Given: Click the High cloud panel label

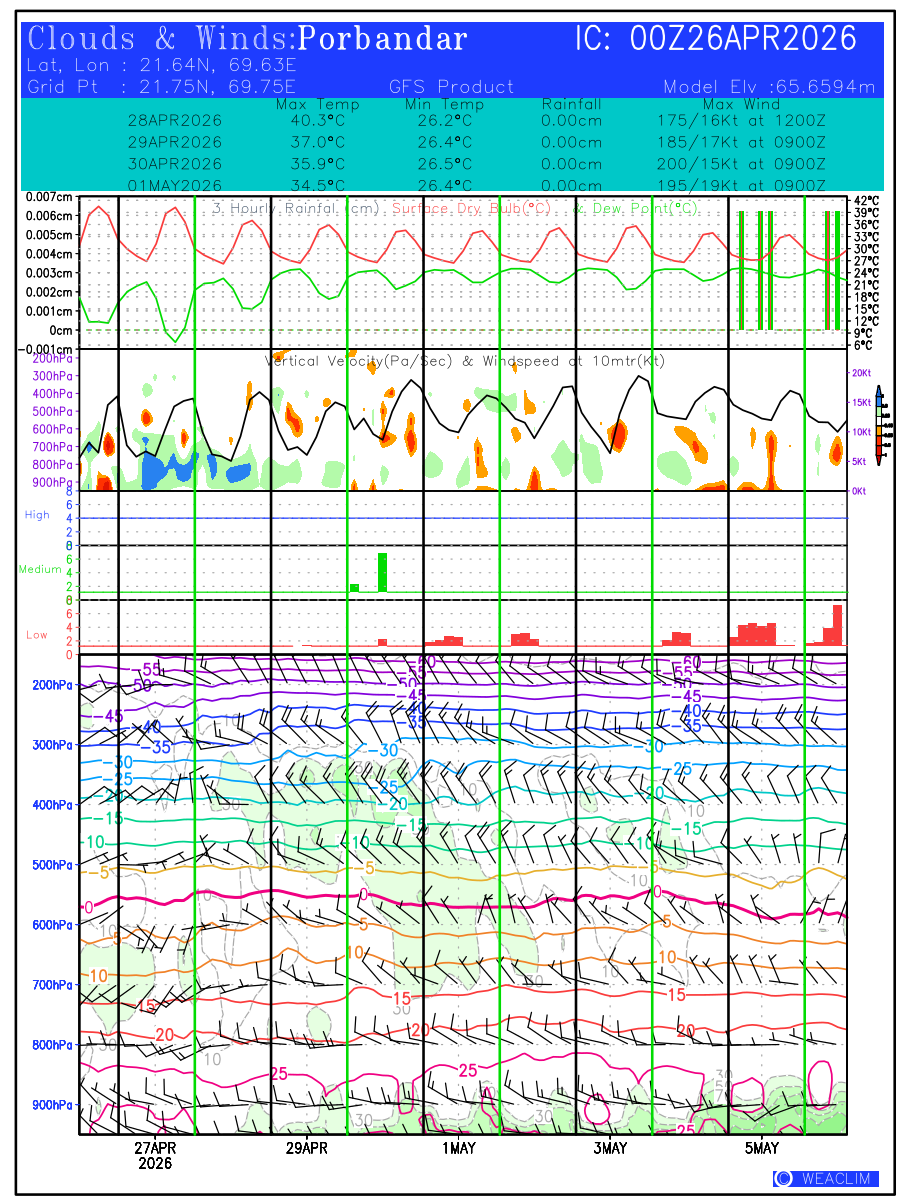Looking at the screenshot, I should click(x=37, y=515).
